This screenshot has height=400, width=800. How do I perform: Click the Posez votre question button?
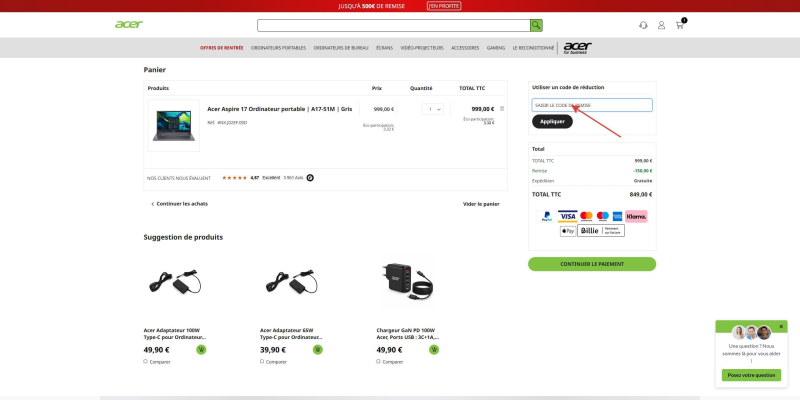pyautogui.click(x=751, y=375)
